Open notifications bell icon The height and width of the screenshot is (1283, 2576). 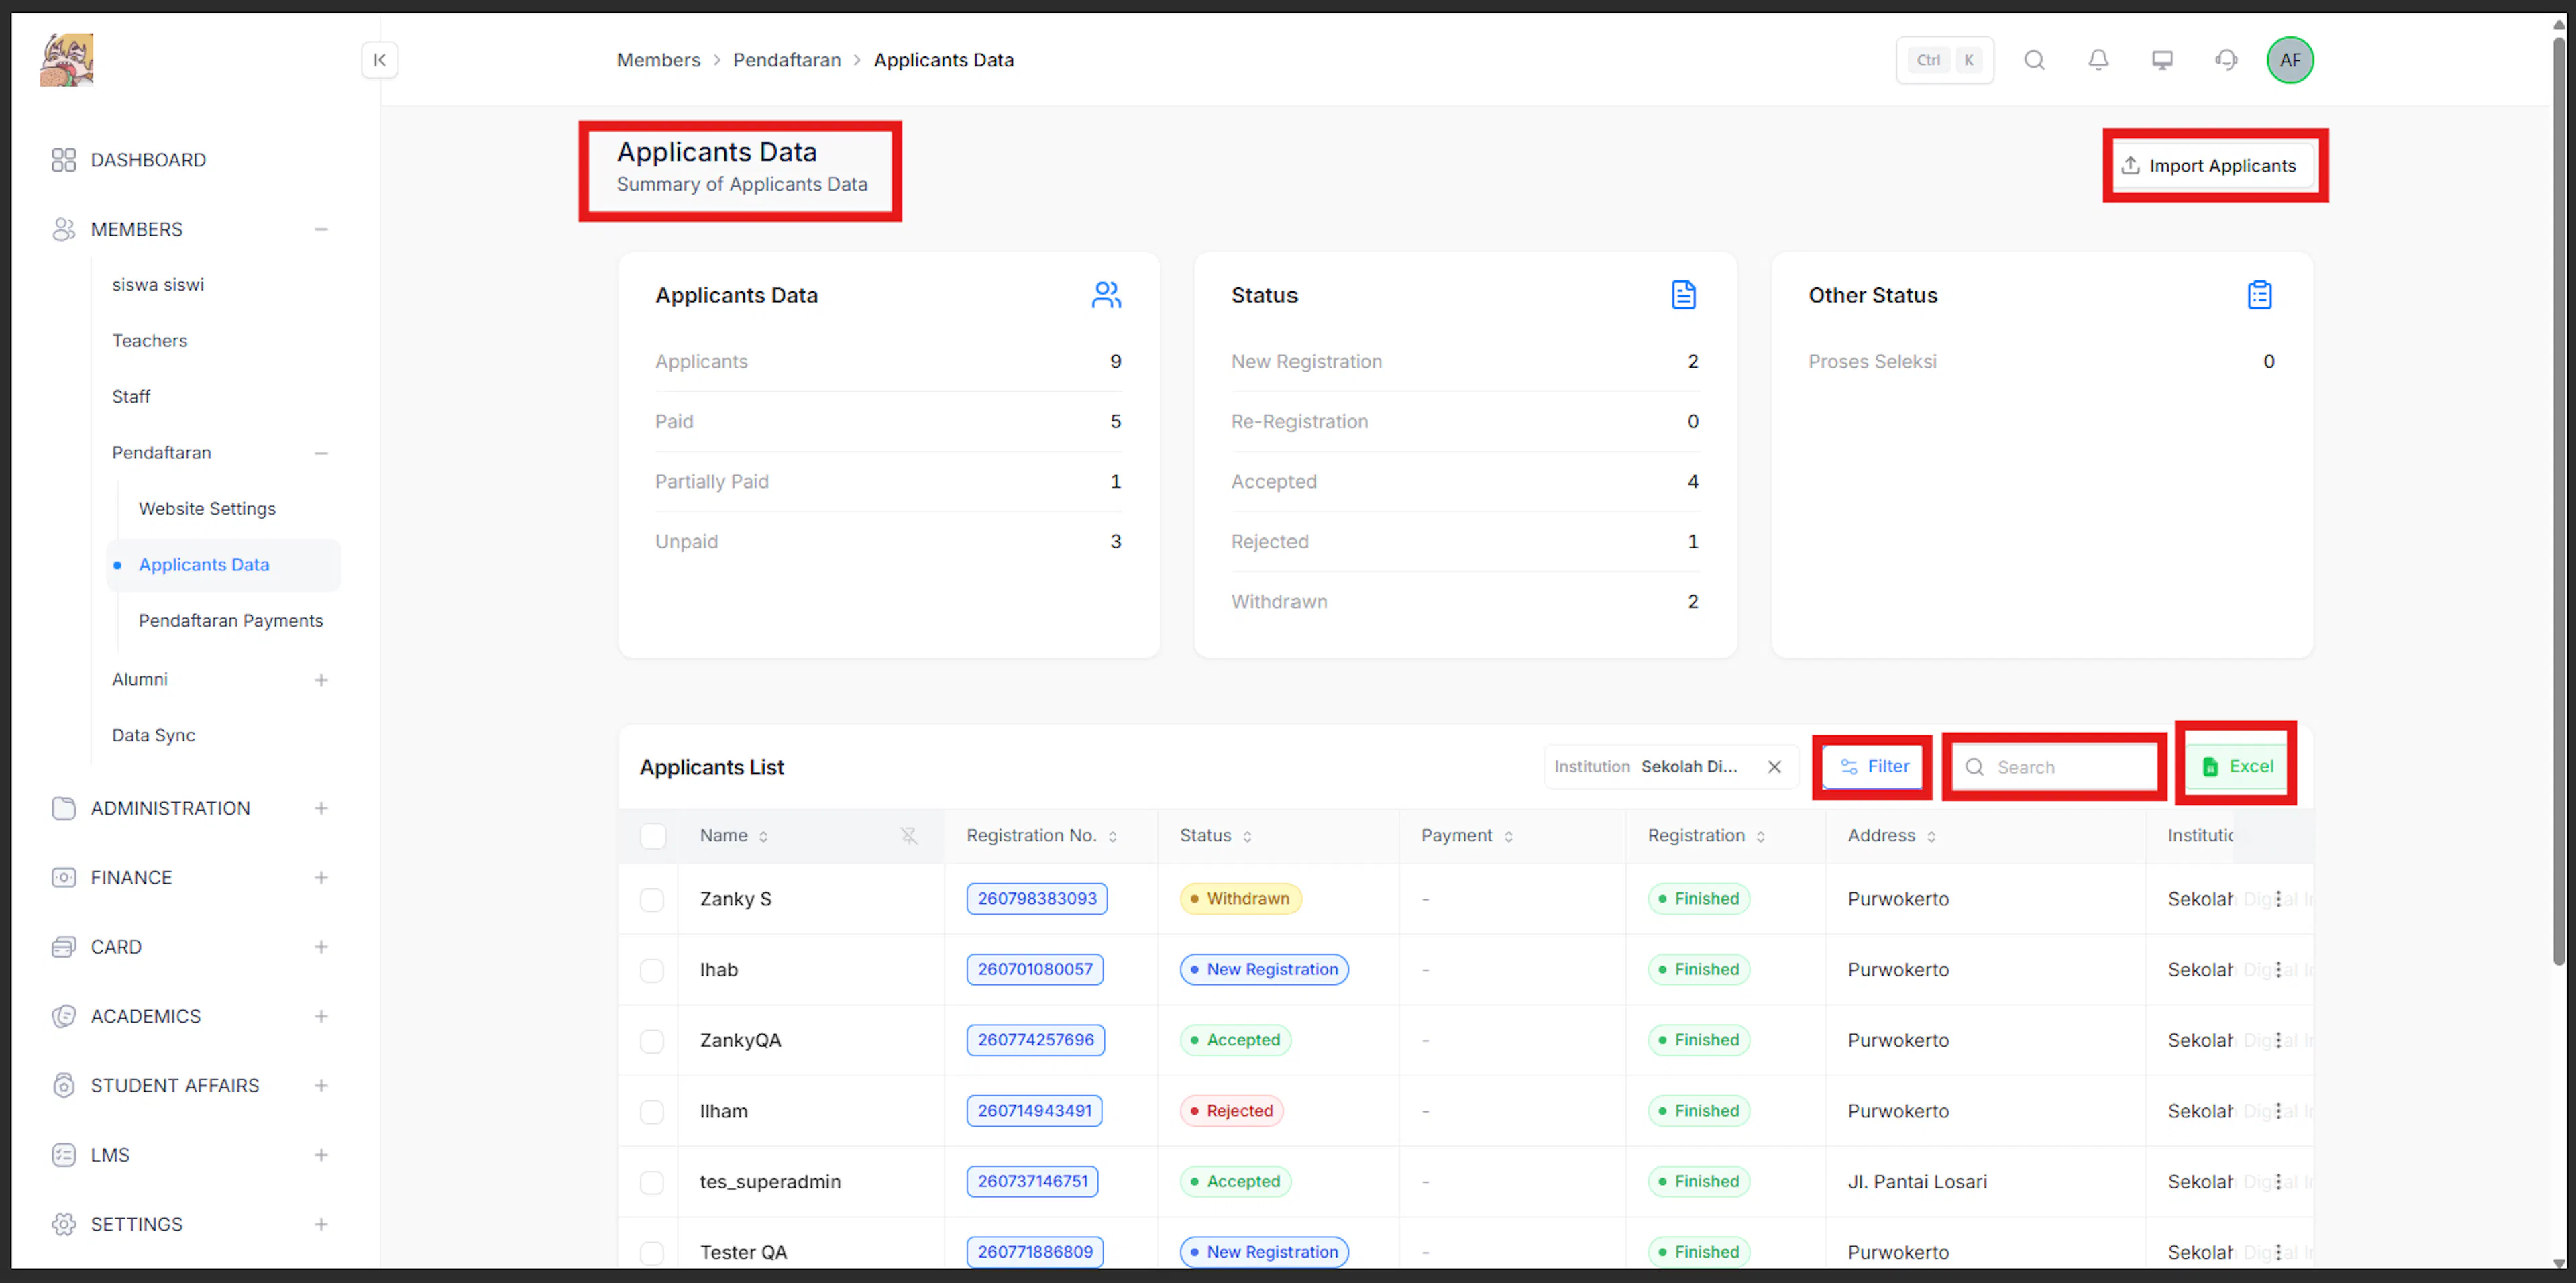point(2098,60)
